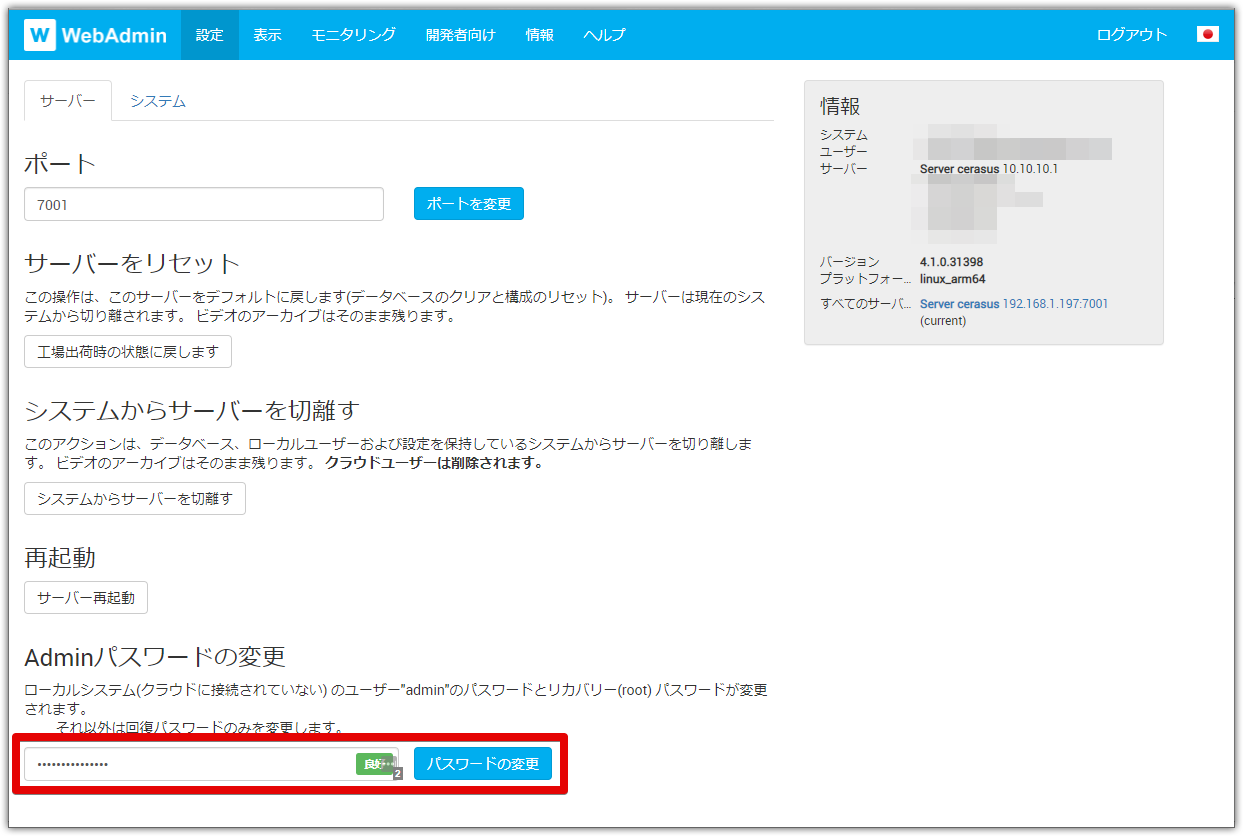Click the WebAdmin W logo icon
The width and height of the screenshot is (1243, 836).
41,35
